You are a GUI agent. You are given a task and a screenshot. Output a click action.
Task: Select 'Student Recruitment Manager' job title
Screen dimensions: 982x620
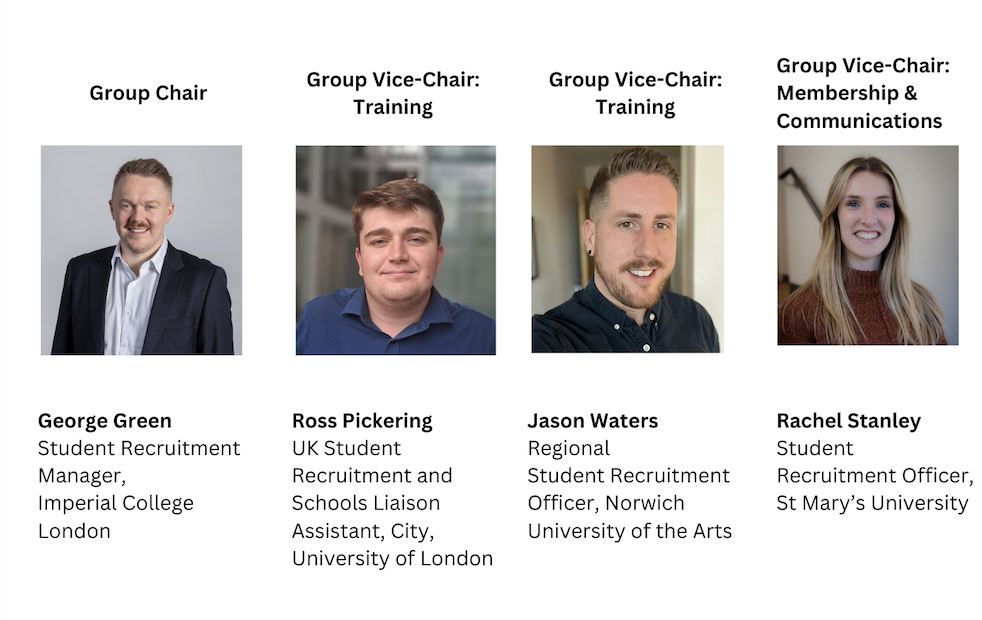pyautogui.click(x=139, y=462)
